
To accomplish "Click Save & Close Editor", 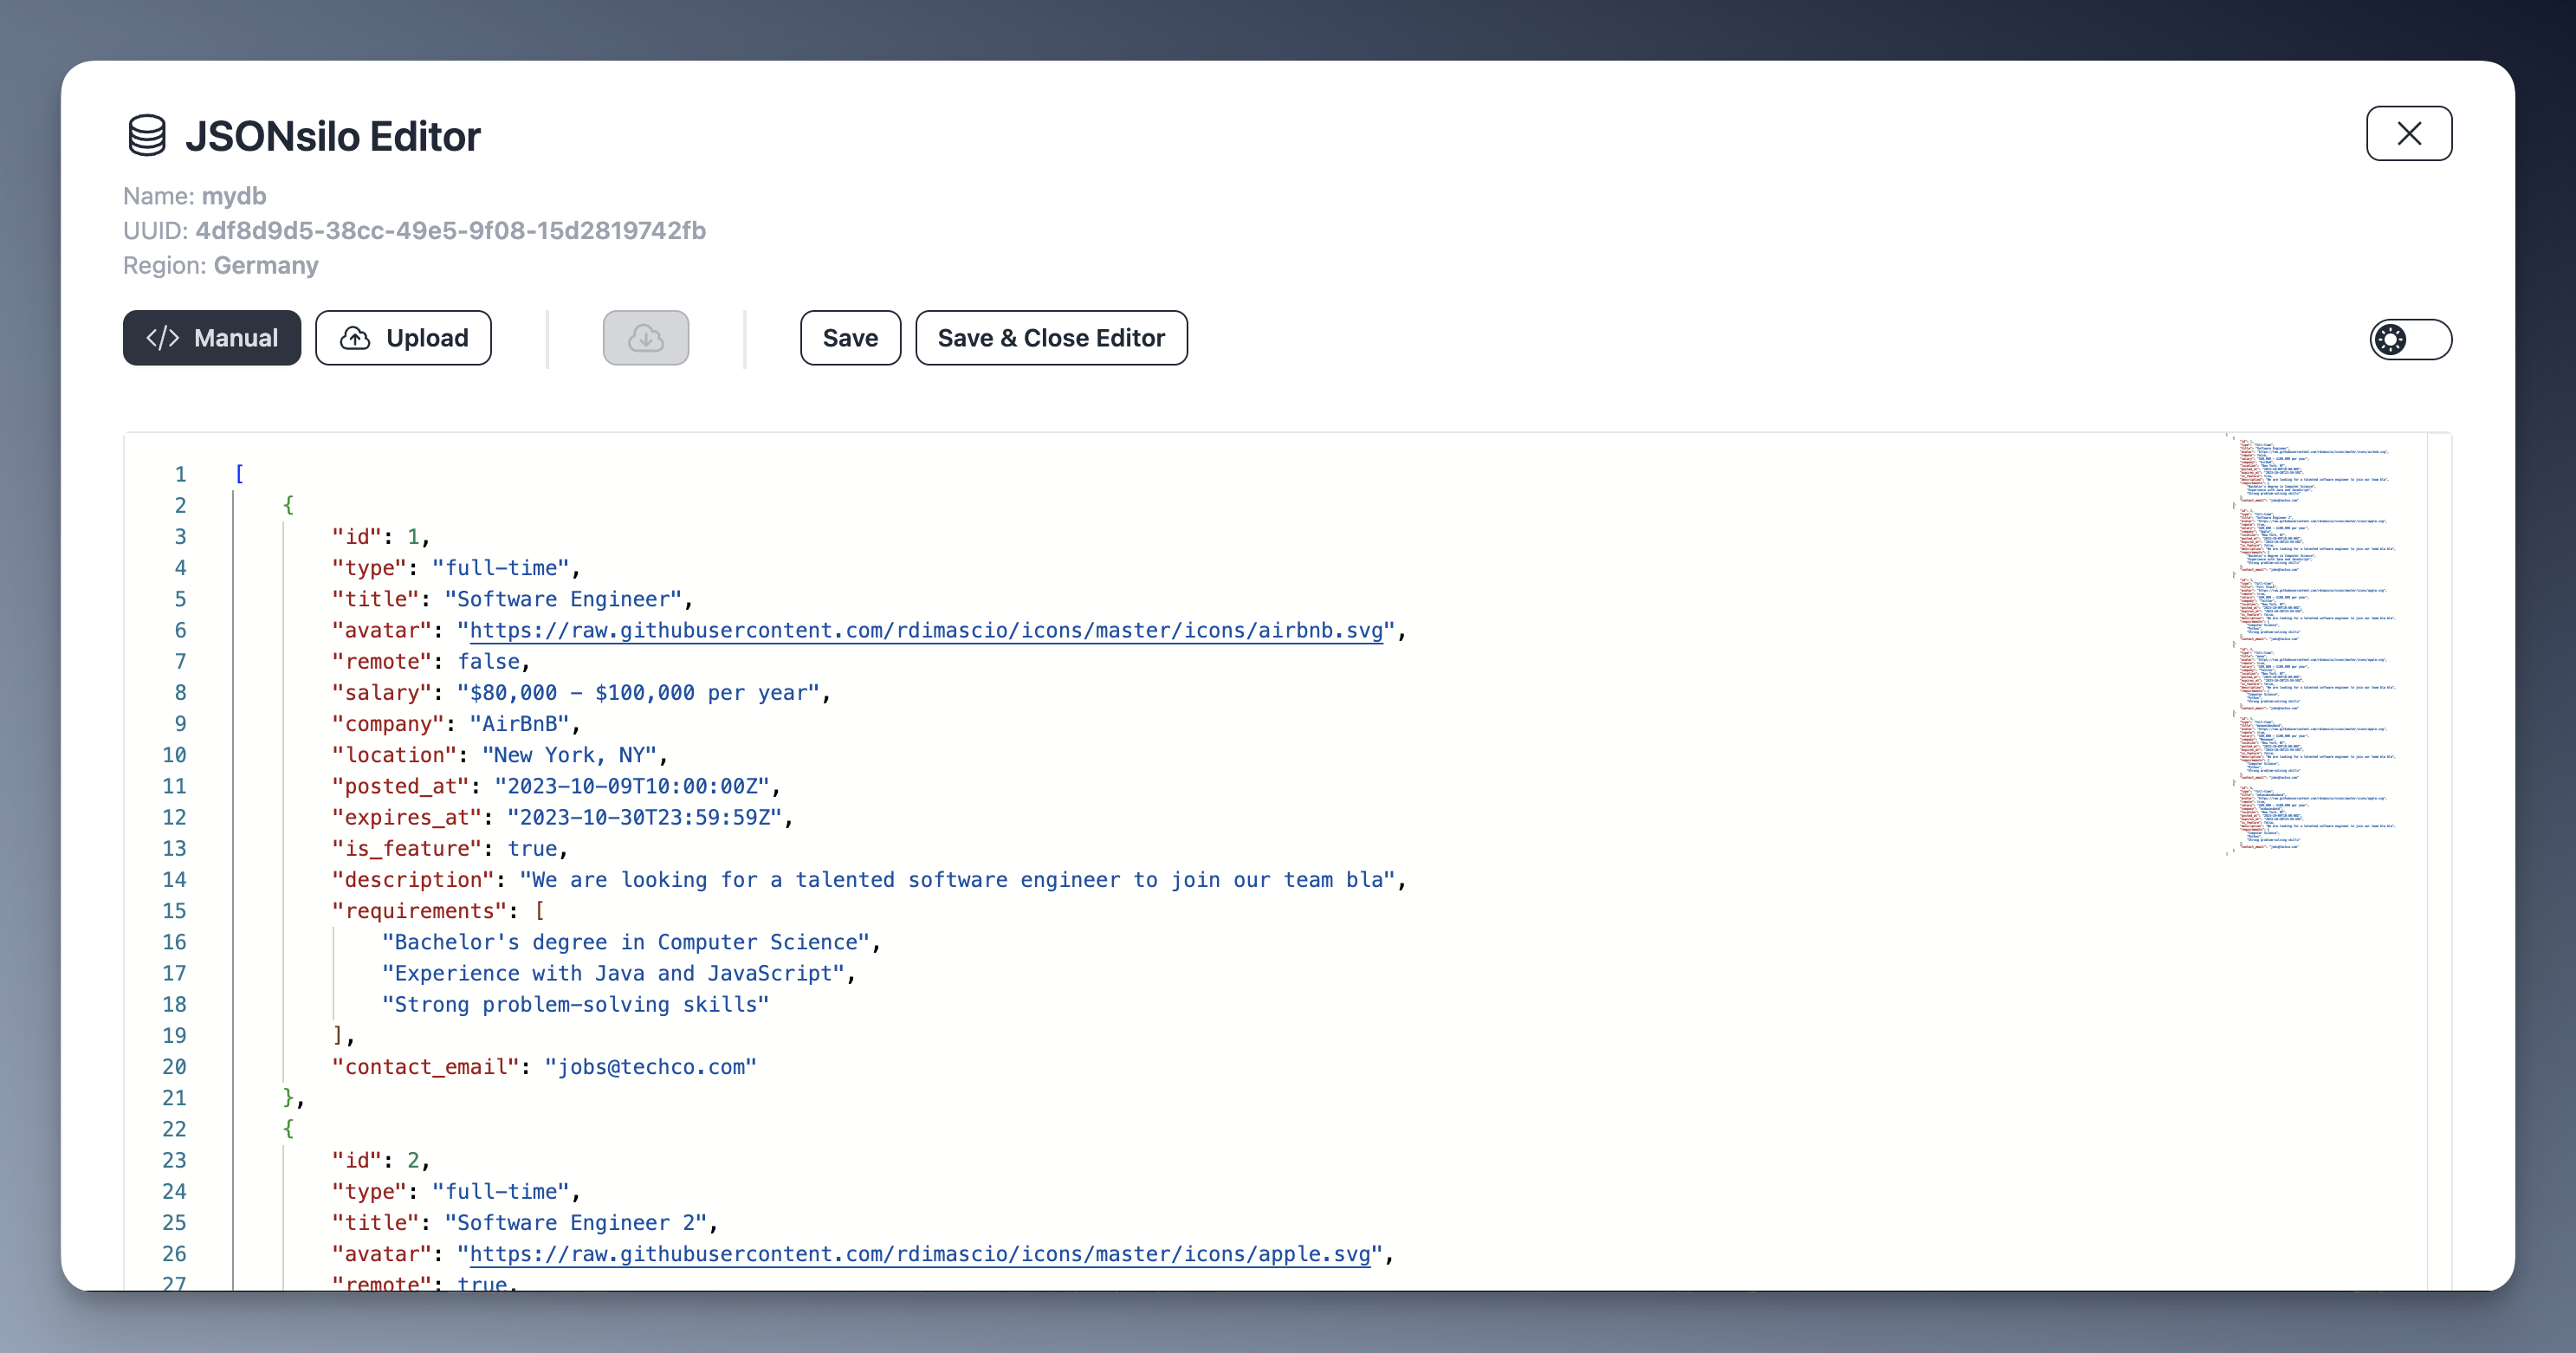I will [1051, 338].
